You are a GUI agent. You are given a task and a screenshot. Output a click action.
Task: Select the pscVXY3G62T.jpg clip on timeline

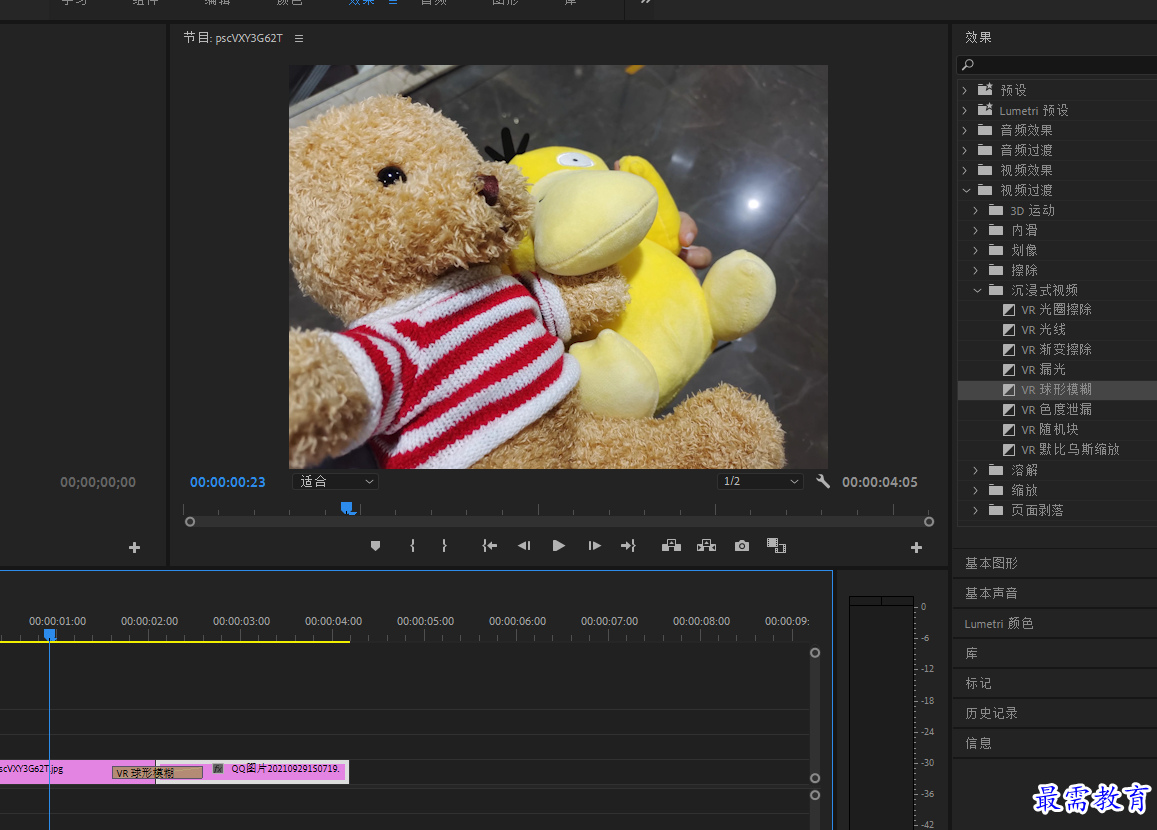77,771
